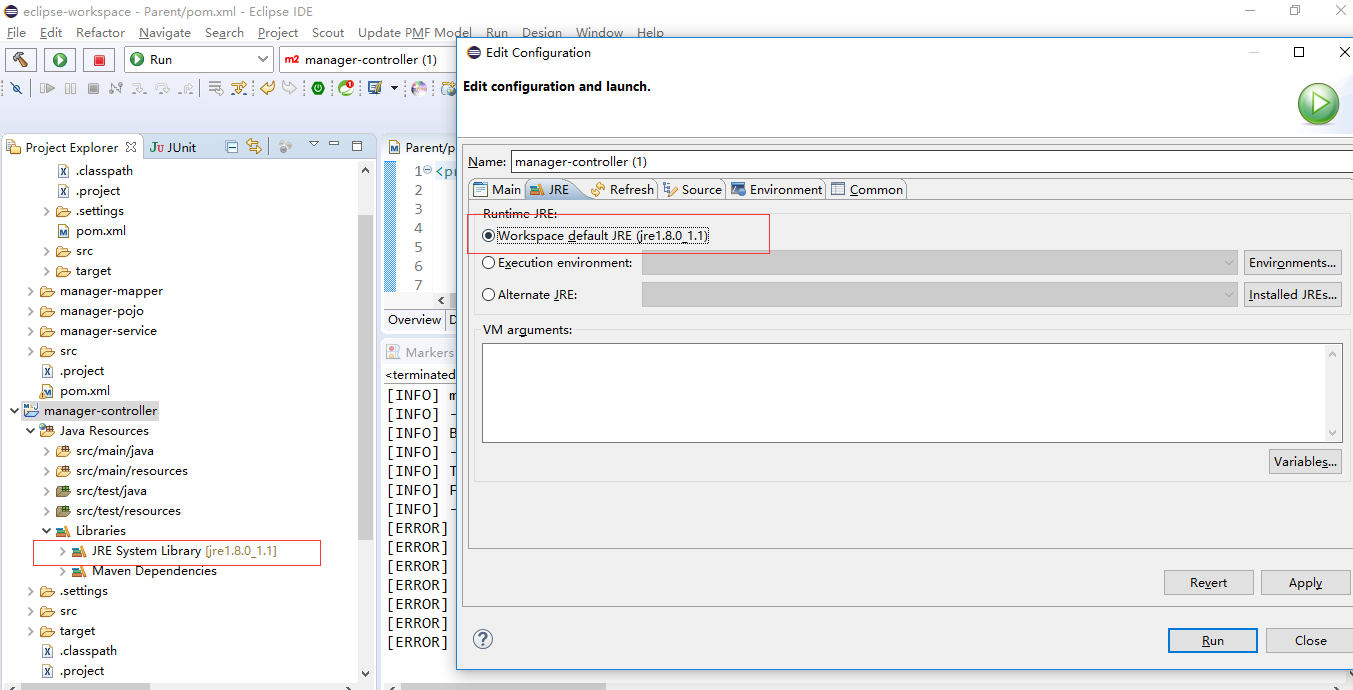Expand the manager-service folder
This screenshot has height=690, width=1353.
tap(30, 331)
